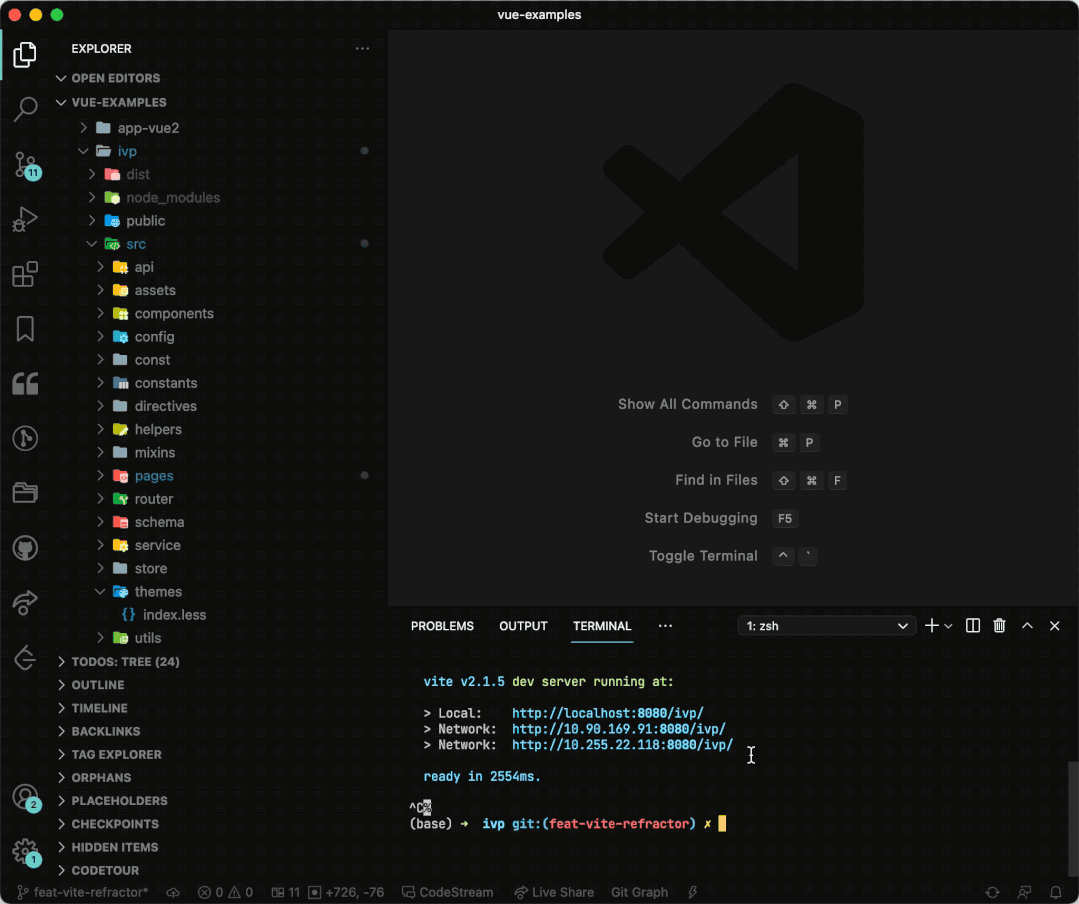Open the Search view icon
1079x904 pixels.
[x=25, y=109]
